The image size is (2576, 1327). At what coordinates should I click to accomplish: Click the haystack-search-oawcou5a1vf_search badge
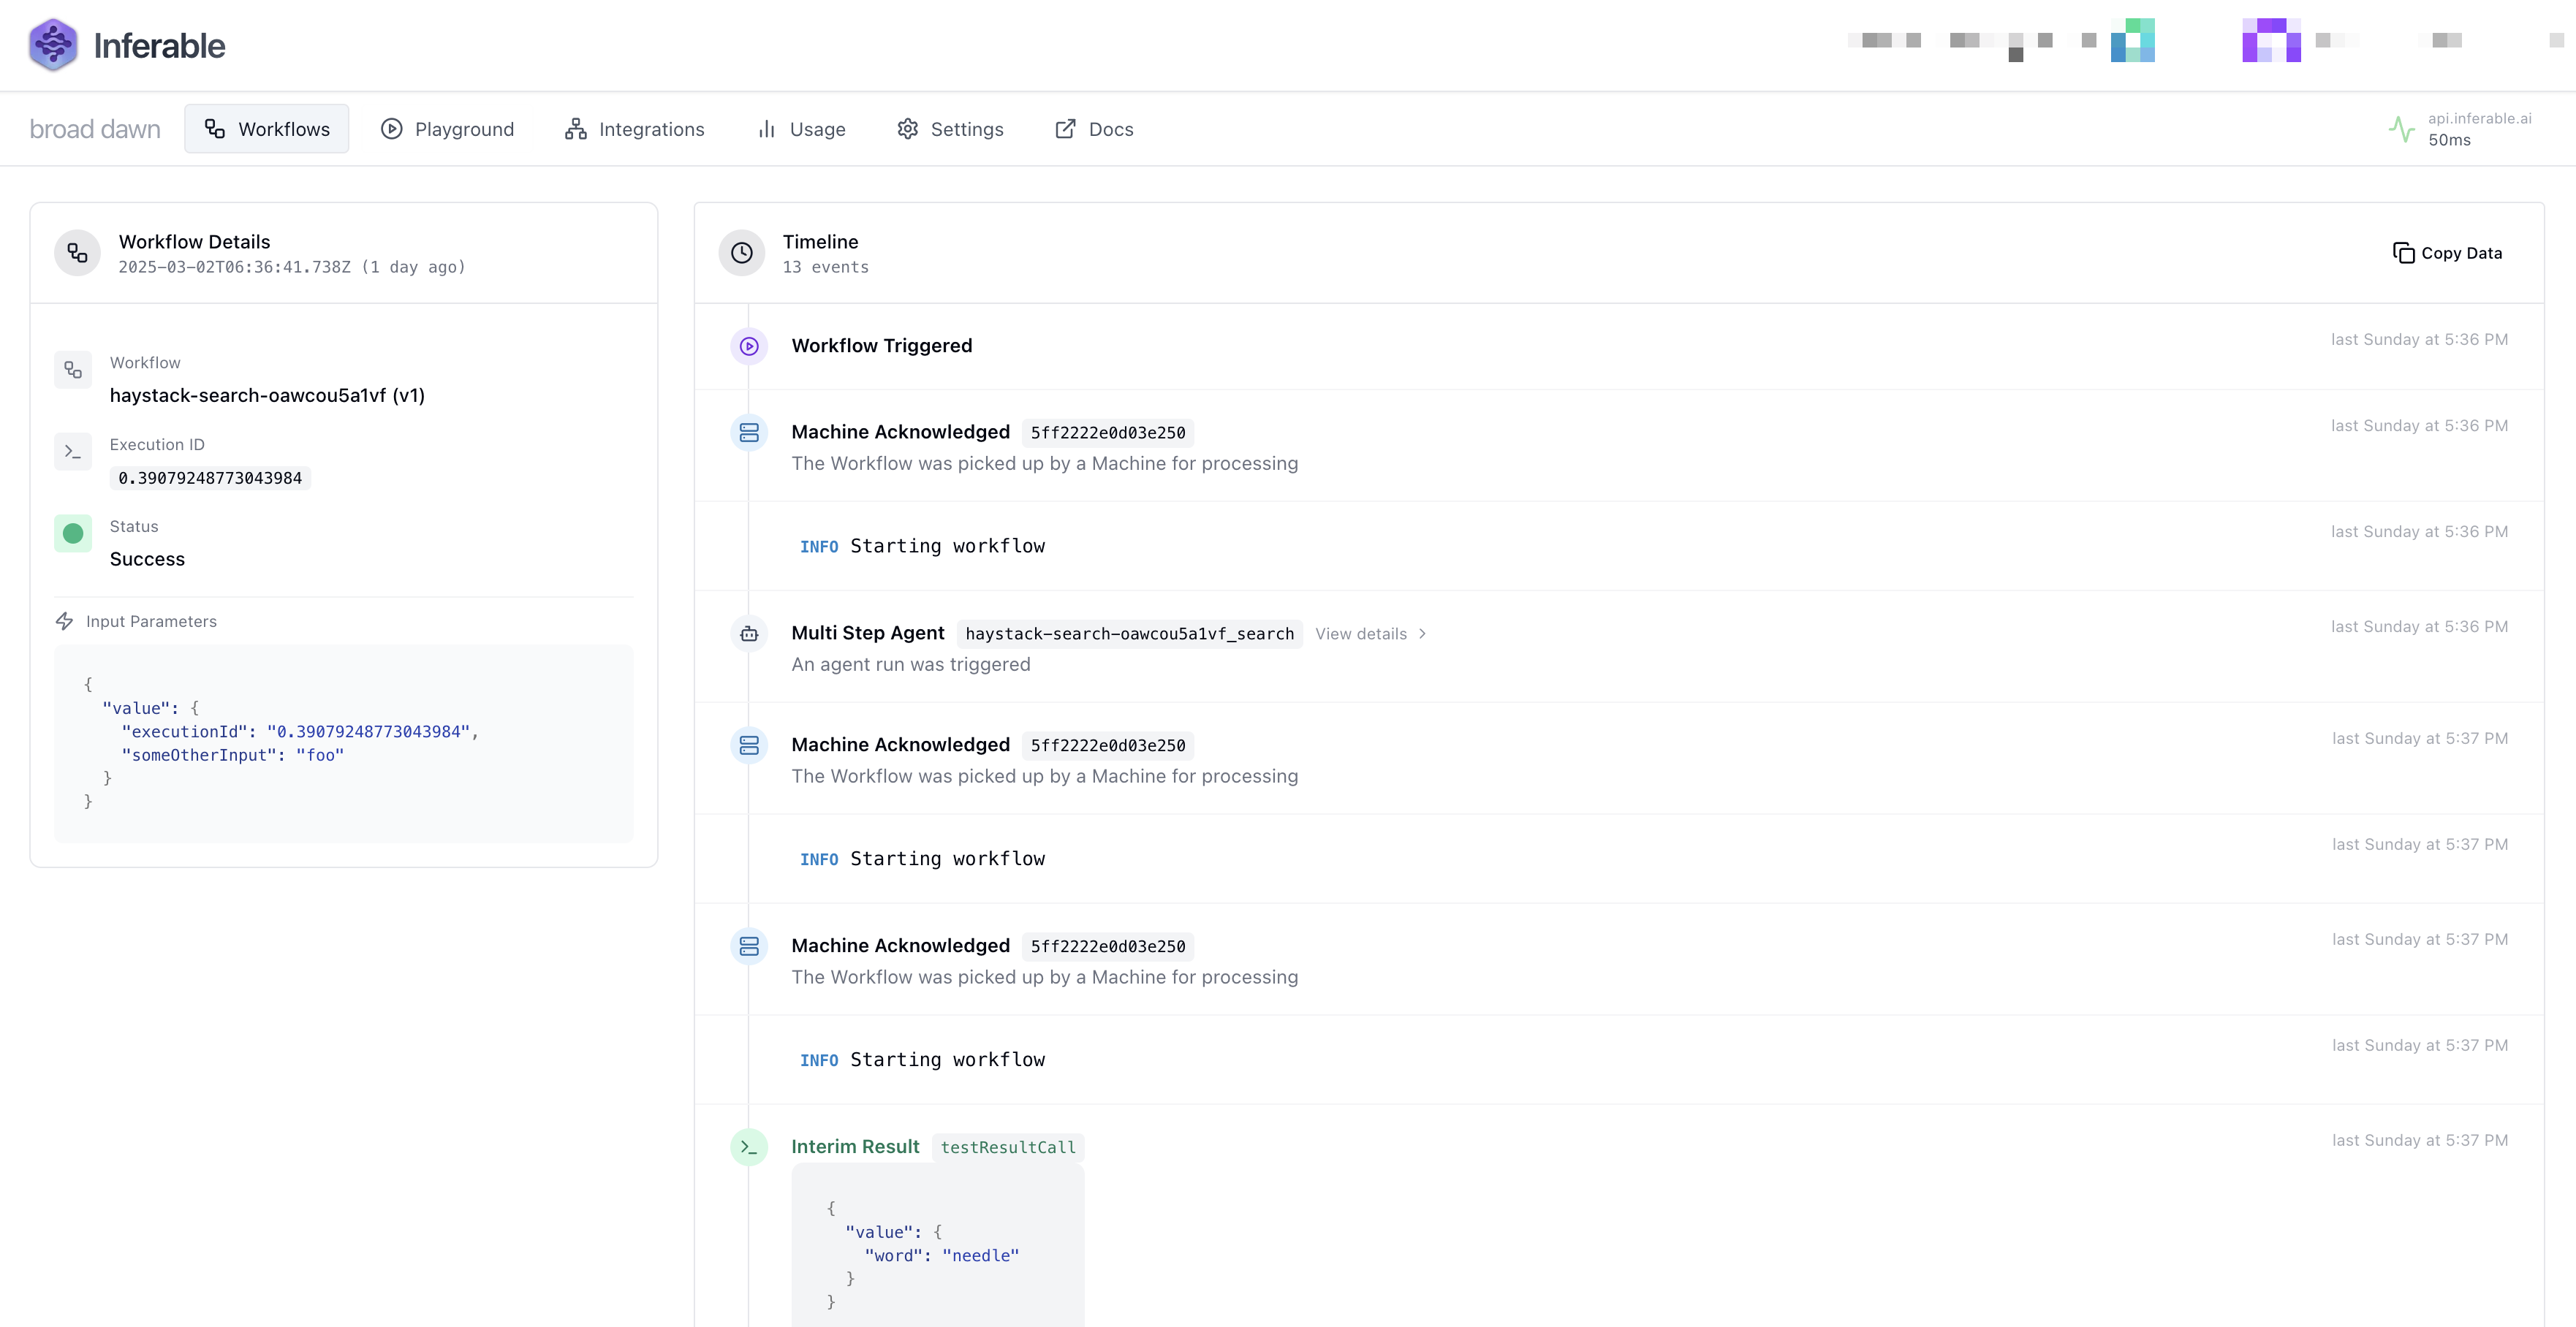click(x=1130, y=634)
